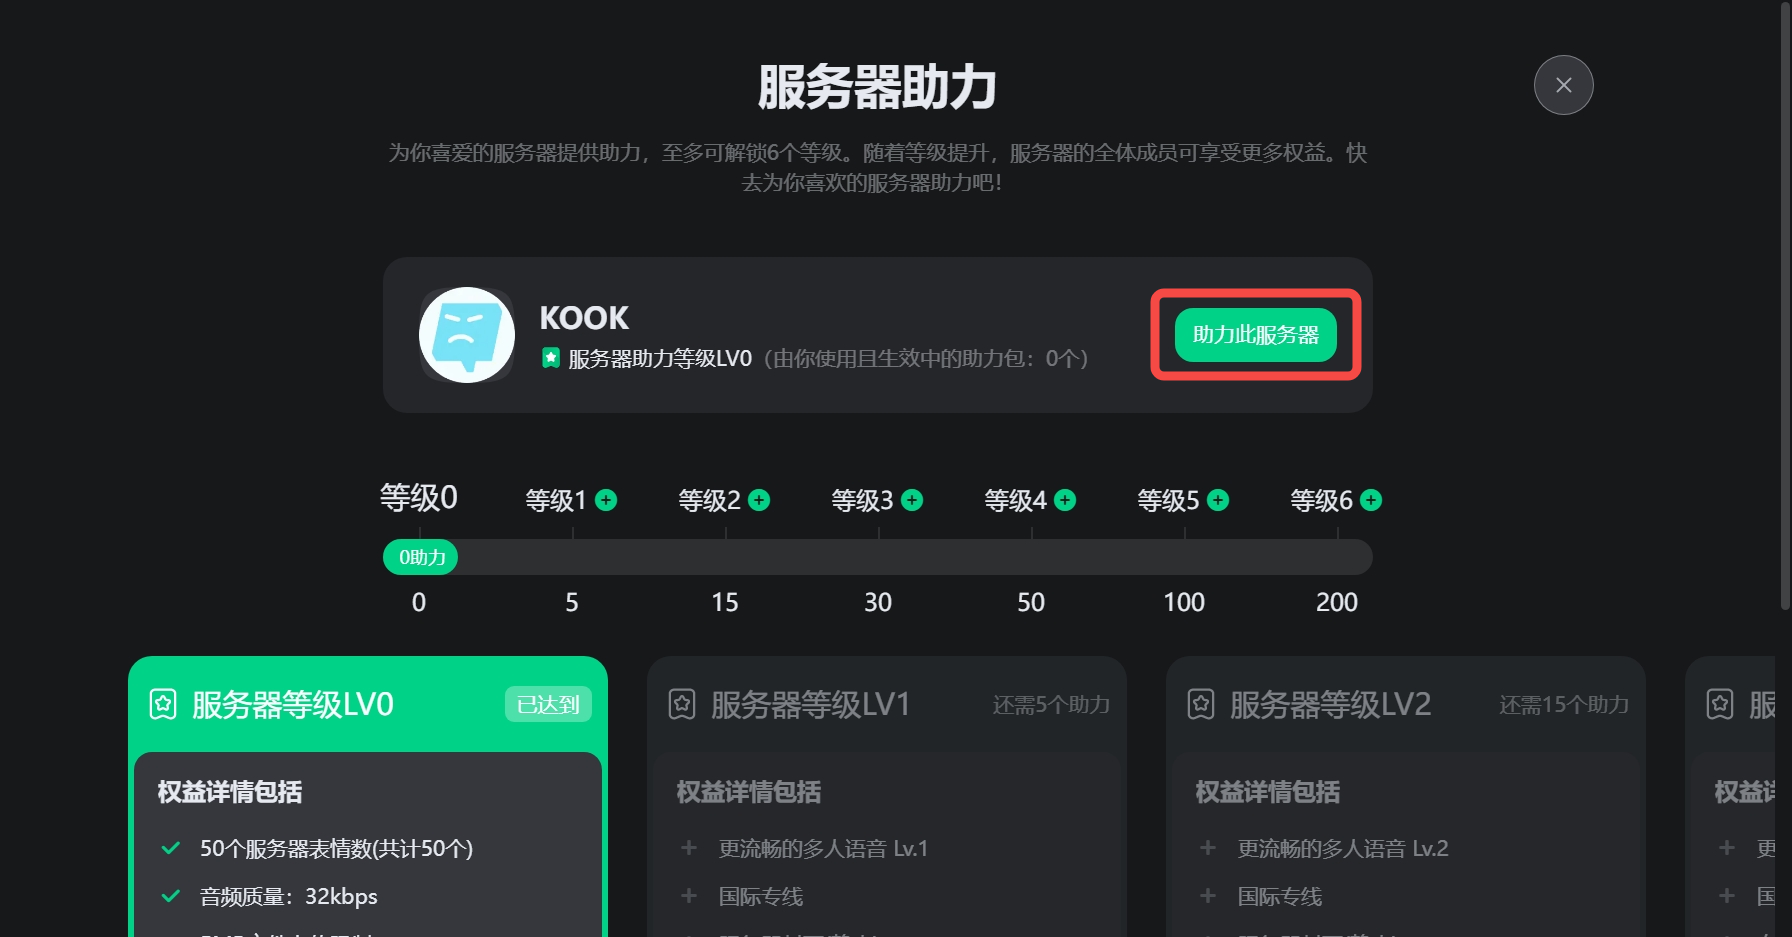Screen dimensions: 1792x937
Task: Click the plus icon next to 等级1
Action: [x=606, y=500]
